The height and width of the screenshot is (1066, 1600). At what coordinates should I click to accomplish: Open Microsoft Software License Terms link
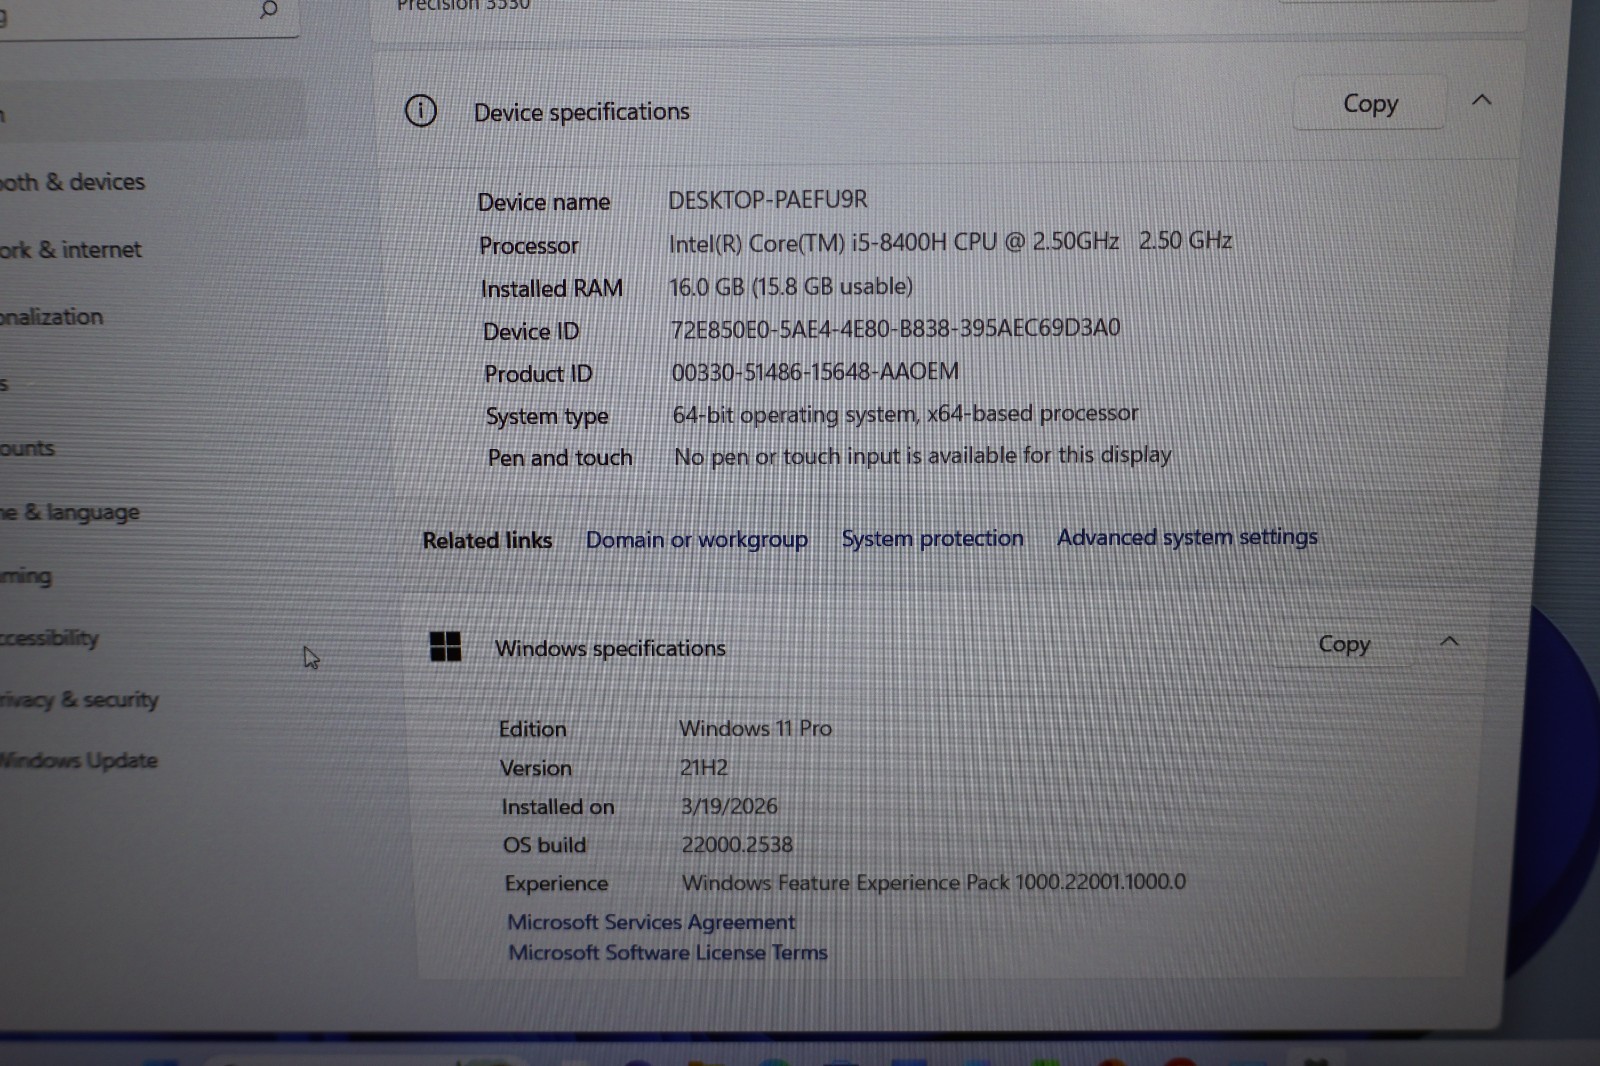pos(668,952)
